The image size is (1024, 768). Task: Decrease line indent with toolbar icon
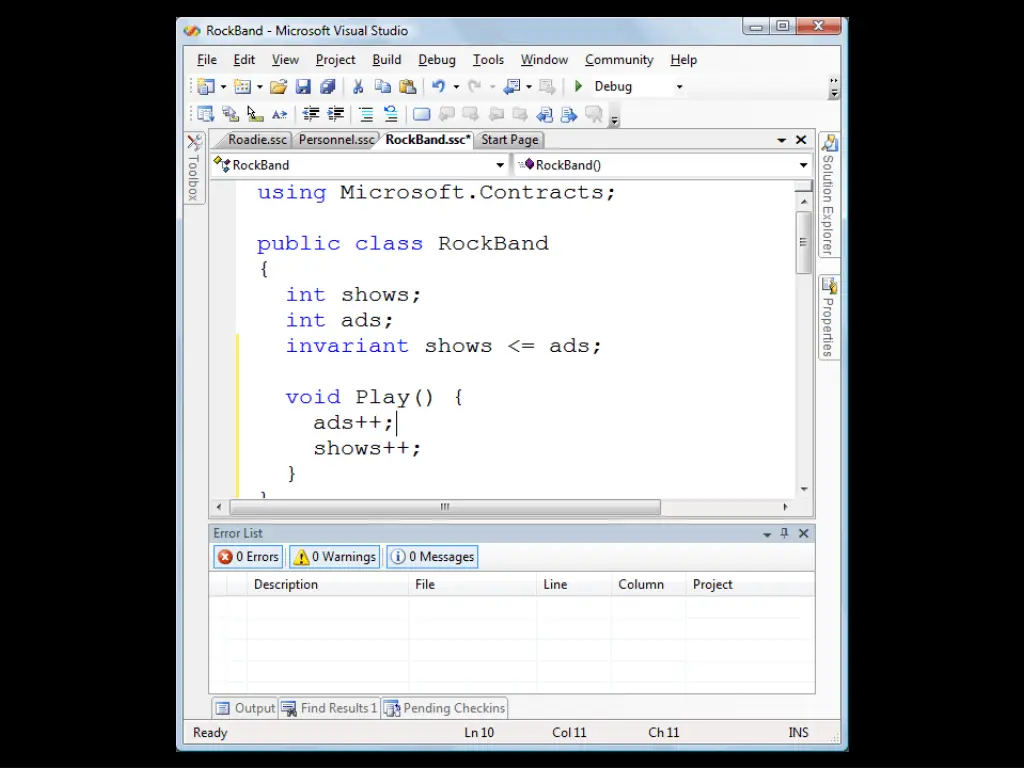tap(311, 114)
